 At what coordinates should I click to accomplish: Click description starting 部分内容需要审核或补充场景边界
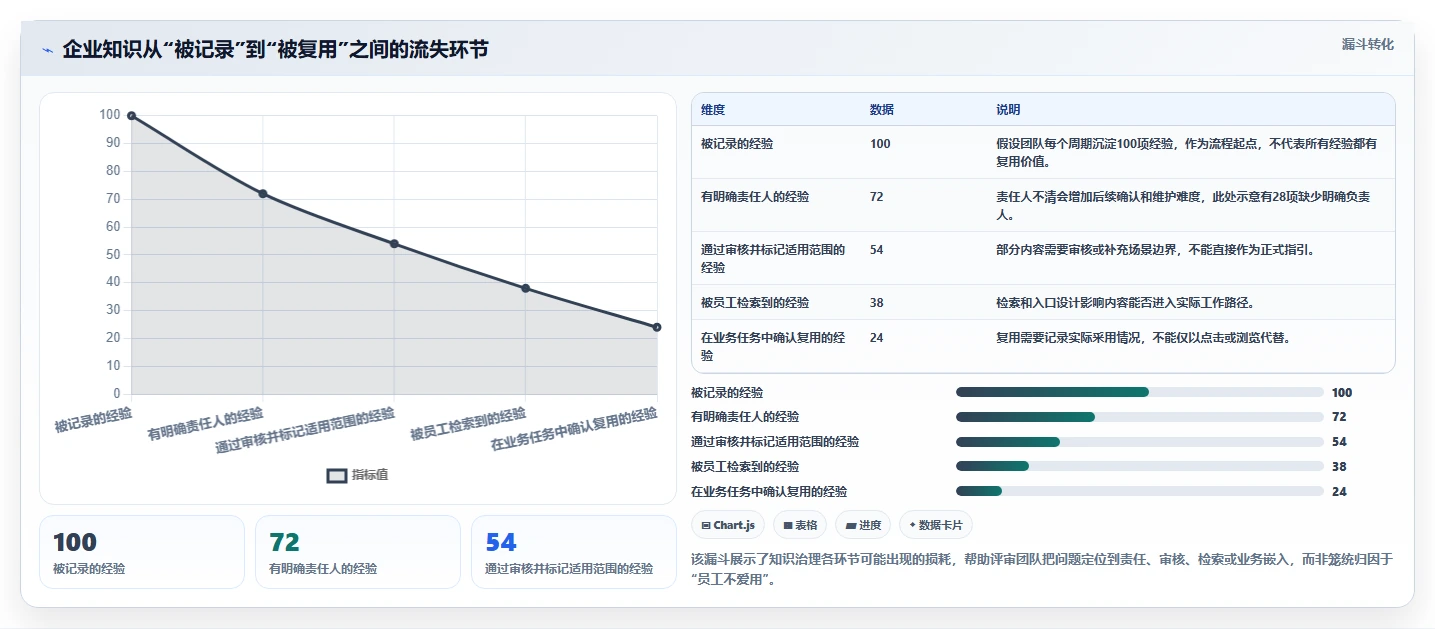tap(1156, 250)
